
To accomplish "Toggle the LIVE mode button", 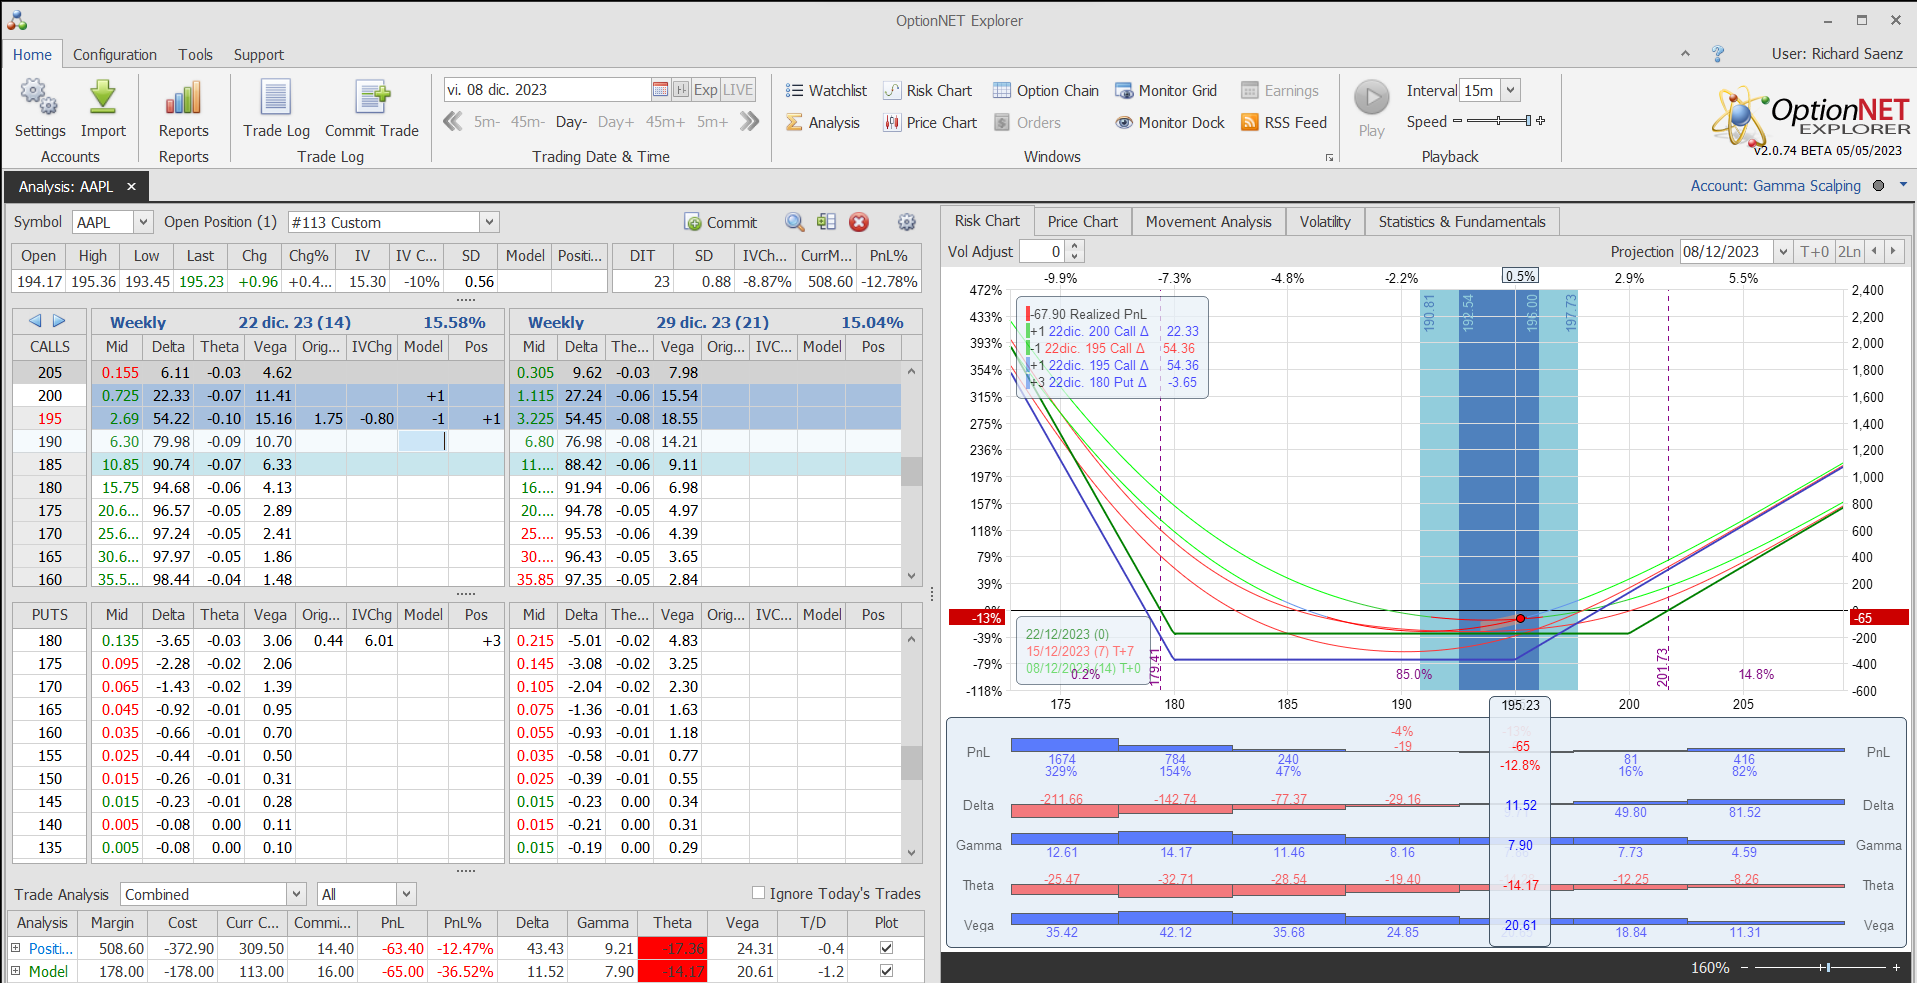I will [738, 90].
